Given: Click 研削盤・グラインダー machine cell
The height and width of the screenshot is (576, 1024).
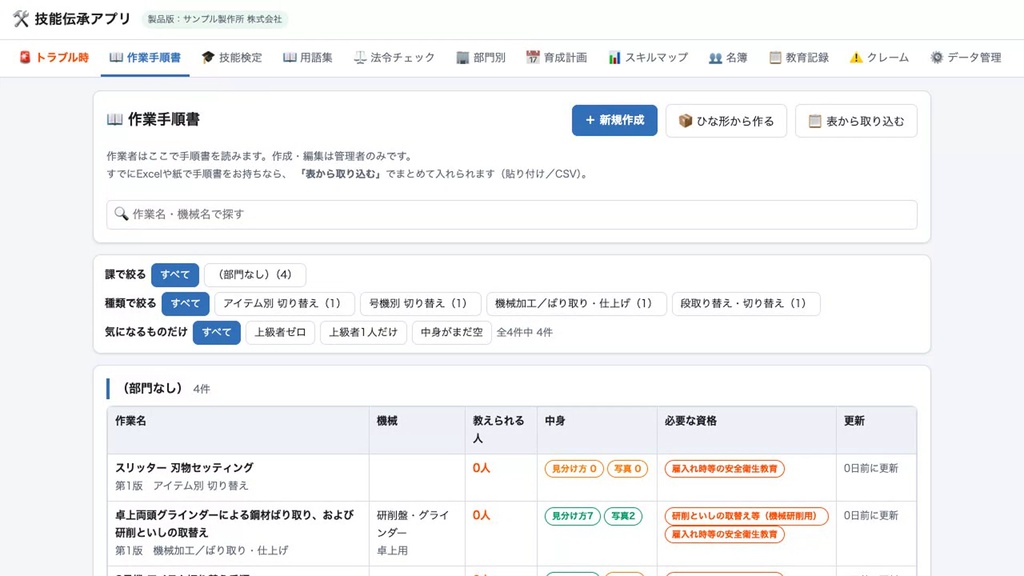Looking at the screenshot, I should (417, 533).
